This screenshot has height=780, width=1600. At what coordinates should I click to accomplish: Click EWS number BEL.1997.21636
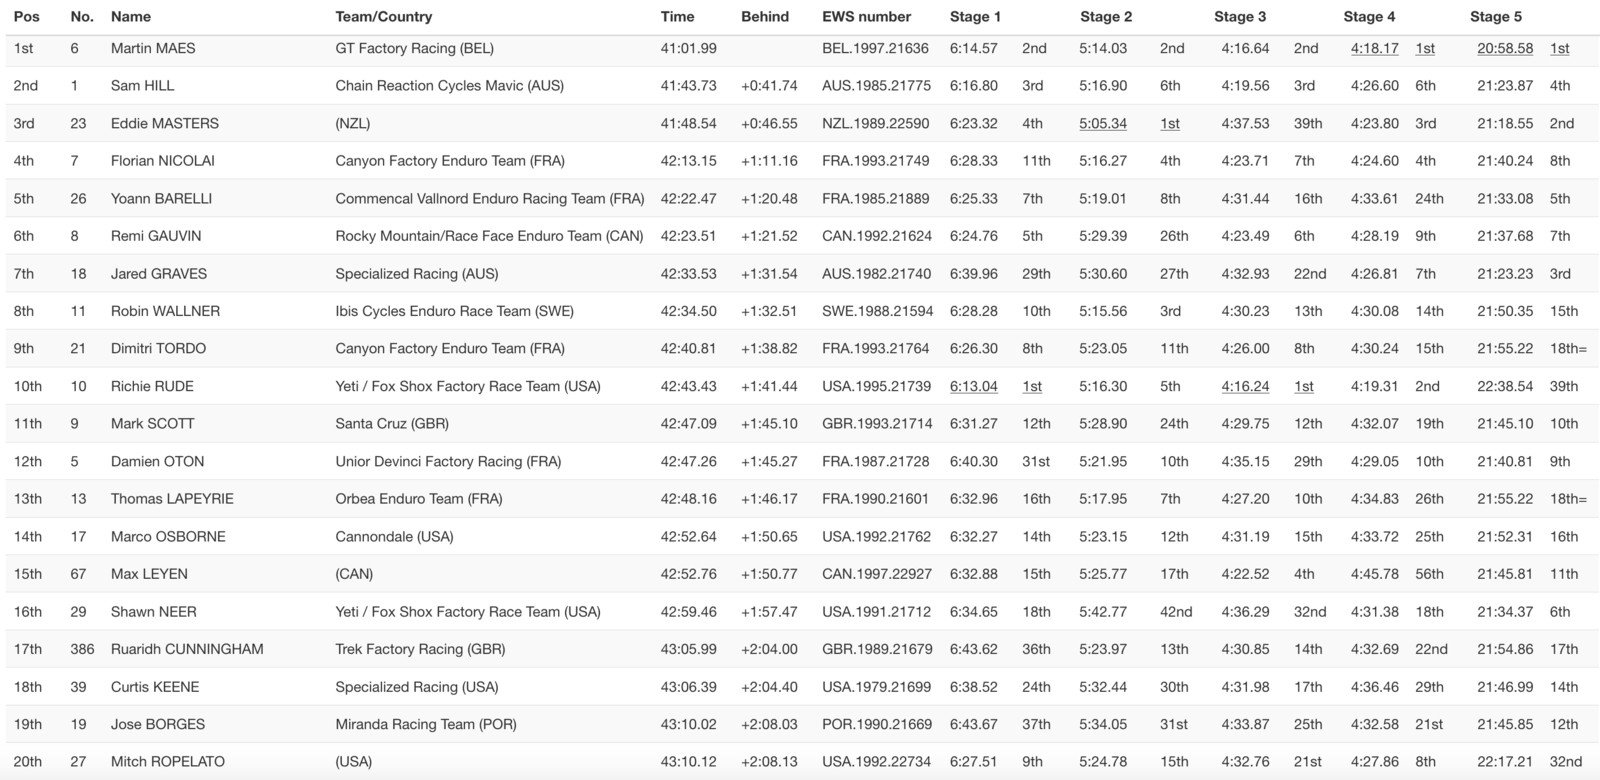click(x=876, y=48)
